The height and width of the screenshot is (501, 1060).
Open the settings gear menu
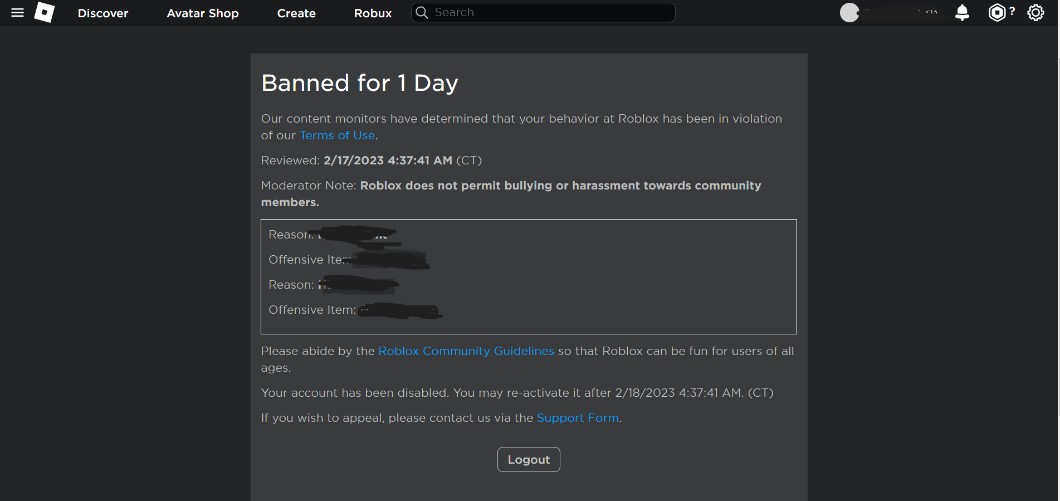click(1035, 13)
